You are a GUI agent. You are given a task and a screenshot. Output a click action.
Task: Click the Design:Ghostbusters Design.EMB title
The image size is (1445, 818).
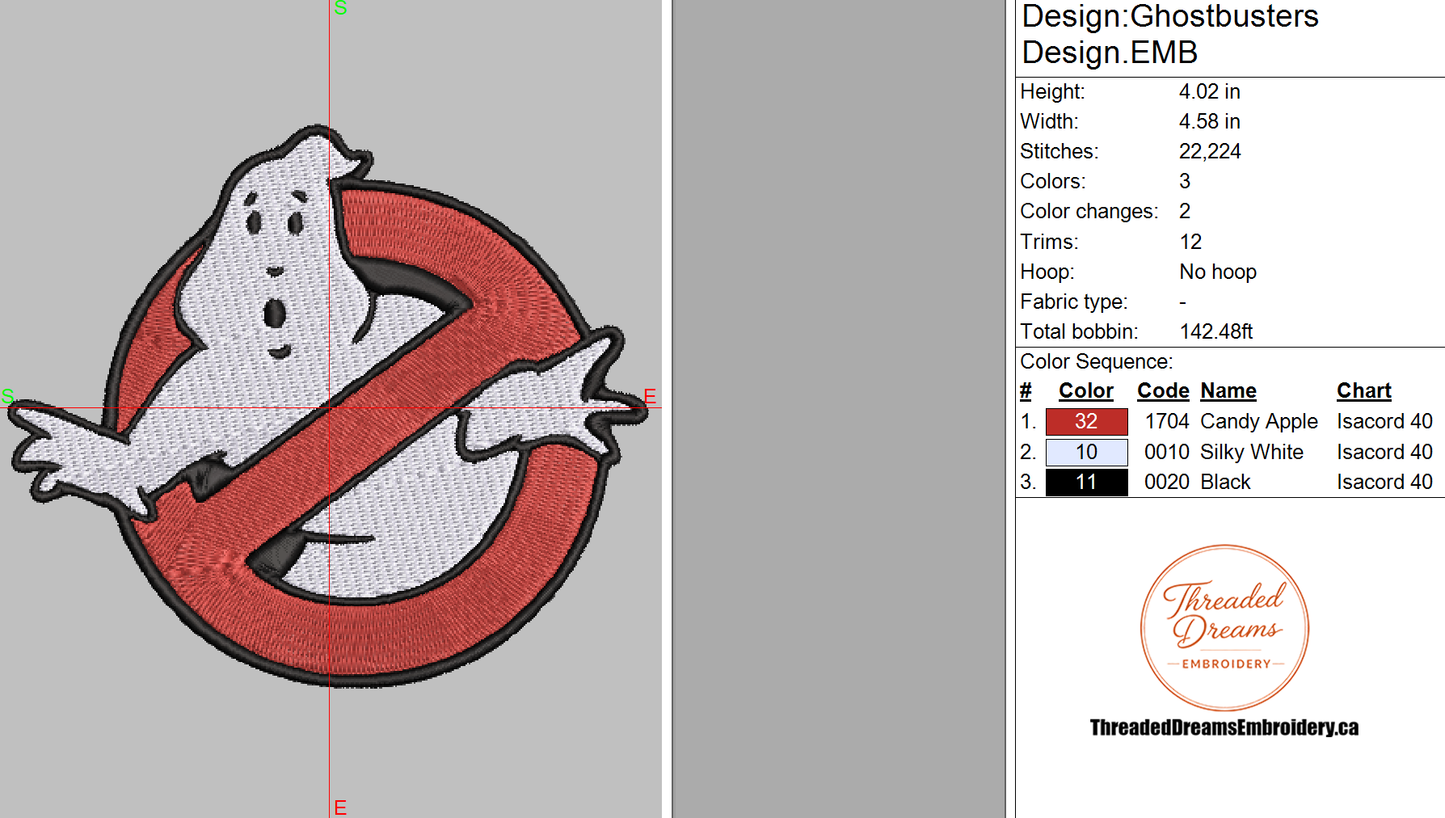(1170, 34)
